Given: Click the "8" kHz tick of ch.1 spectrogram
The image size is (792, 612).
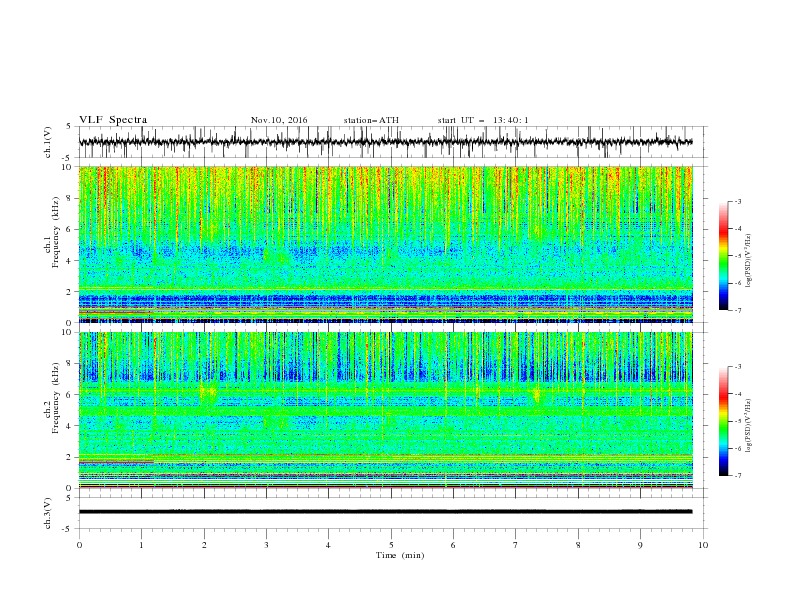Looking at the screenshot, I should coord(71,198).
